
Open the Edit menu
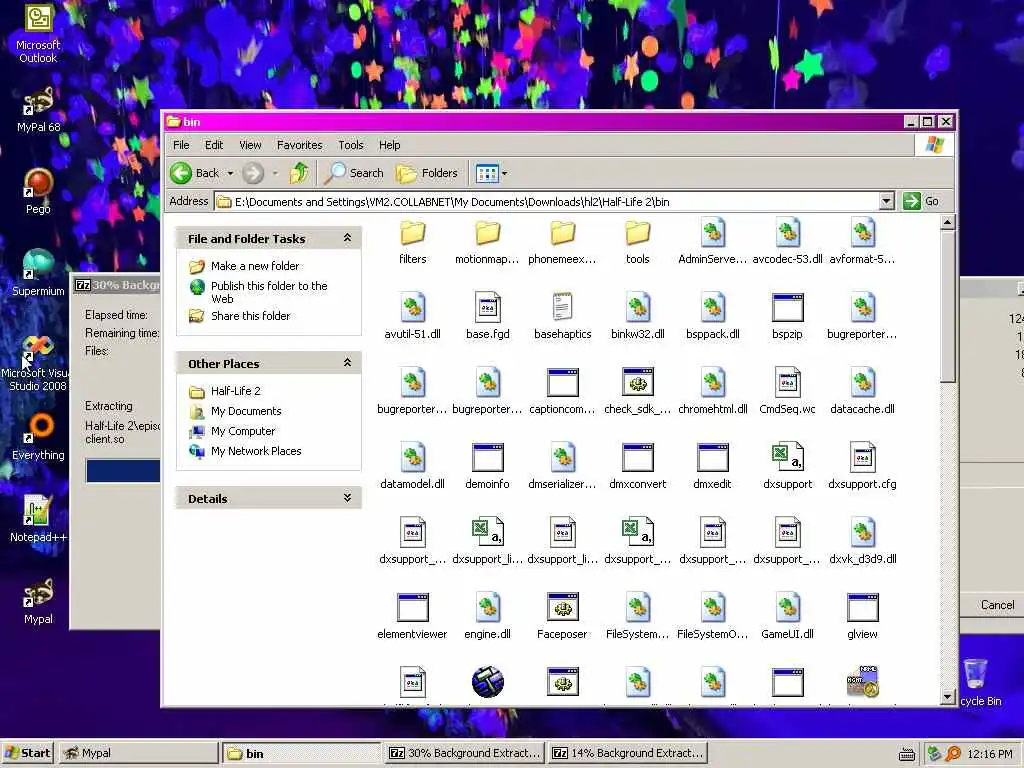[x=214, y=145]
